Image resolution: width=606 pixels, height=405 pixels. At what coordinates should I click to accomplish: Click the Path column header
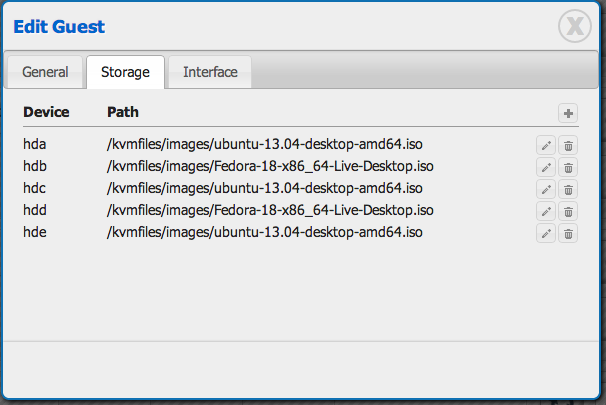click(x=124, y=112)
